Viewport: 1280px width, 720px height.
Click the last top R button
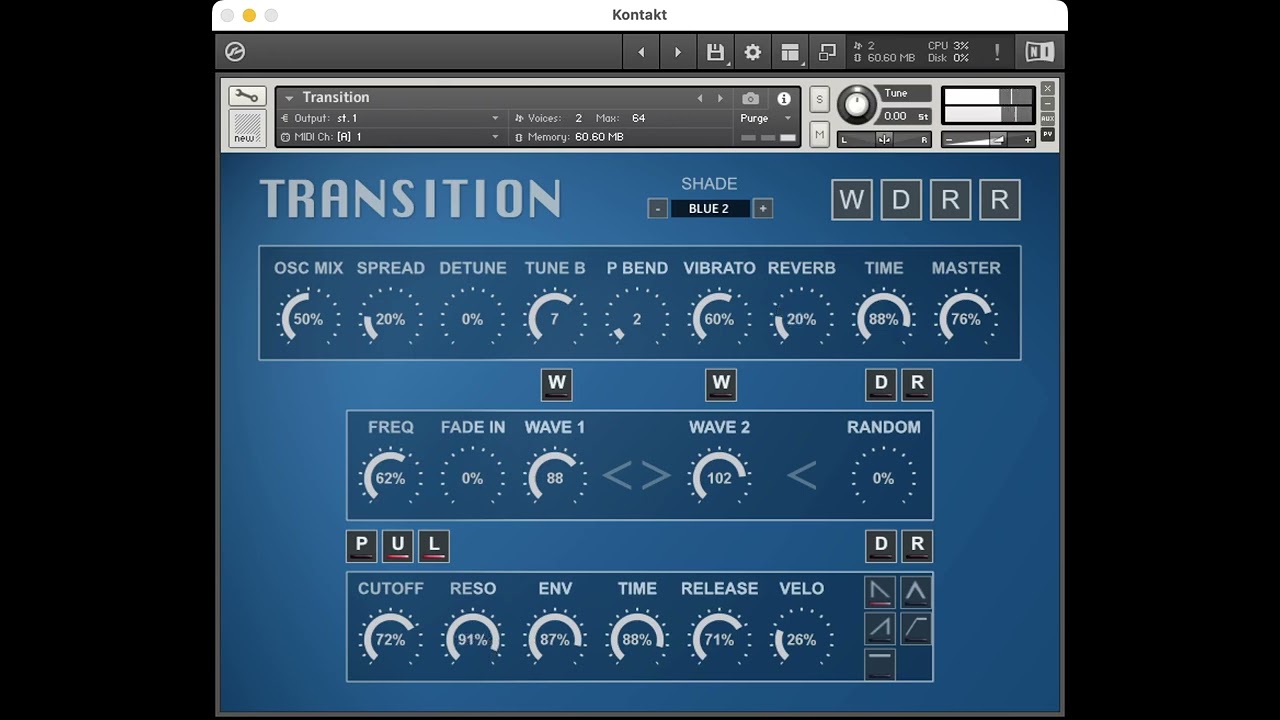pos(1000,200)
